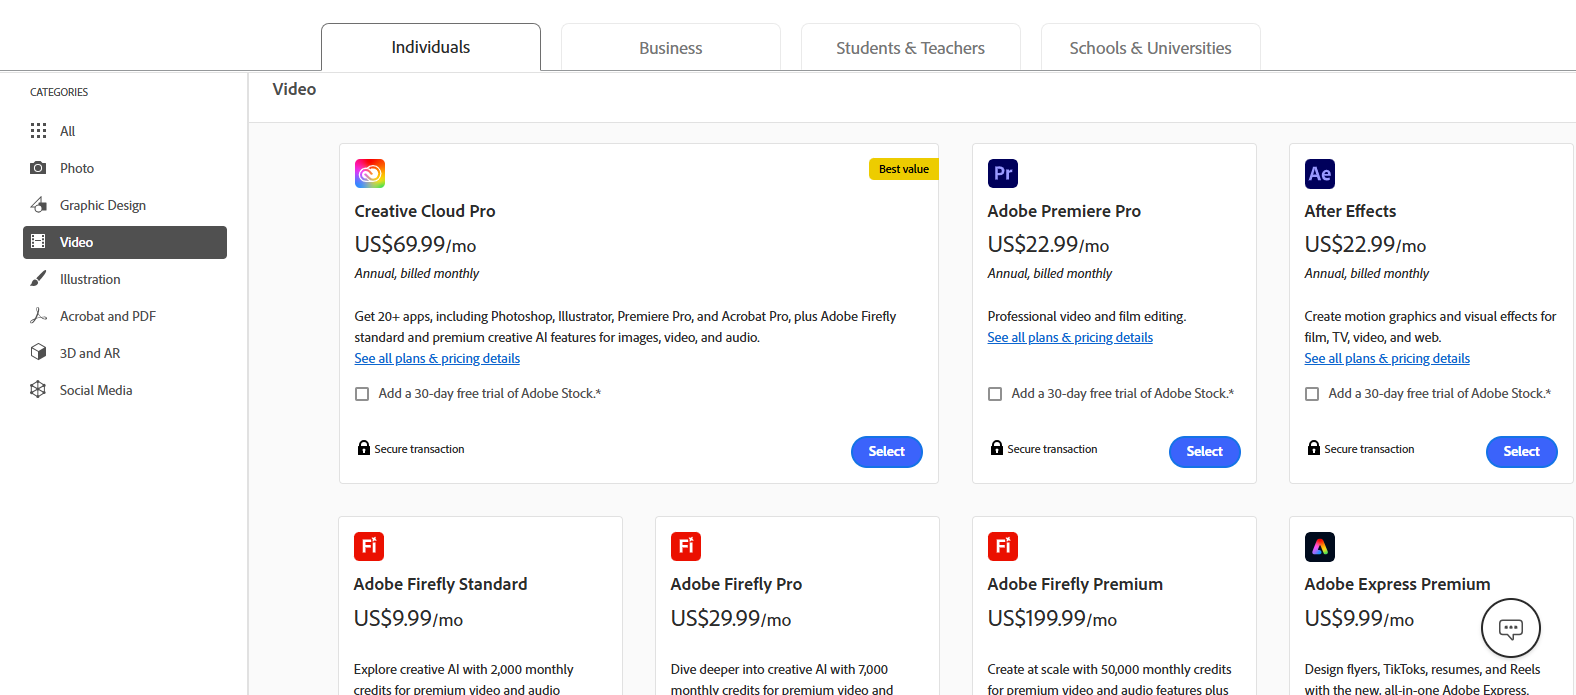Open the Students & Teachers tab
The image size is (1576, 695).
911,47
